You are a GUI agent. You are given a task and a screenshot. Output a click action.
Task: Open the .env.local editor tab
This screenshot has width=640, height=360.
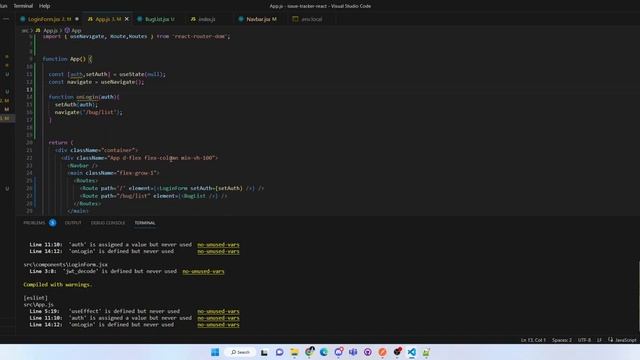click(x=311, y=19)
